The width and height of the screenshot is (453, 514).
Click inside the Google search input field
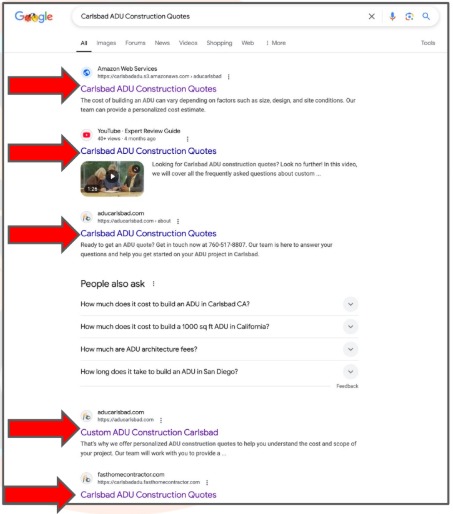220,16
